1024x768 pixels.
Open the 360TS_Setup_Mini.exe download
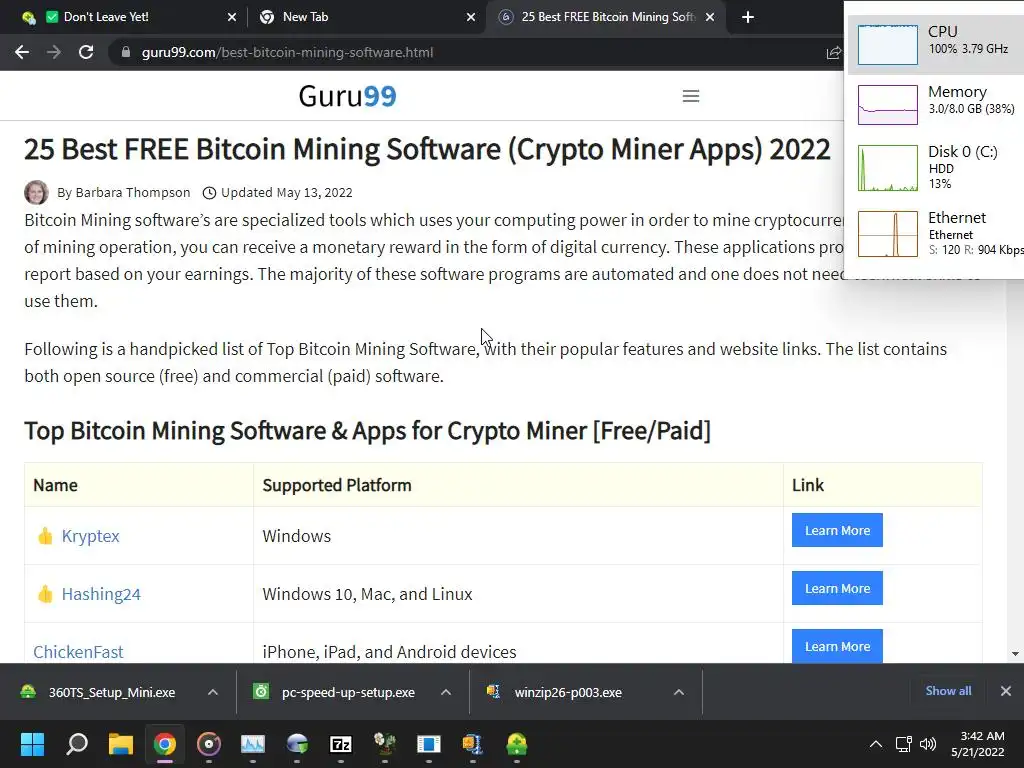click(x=112, y=692)
